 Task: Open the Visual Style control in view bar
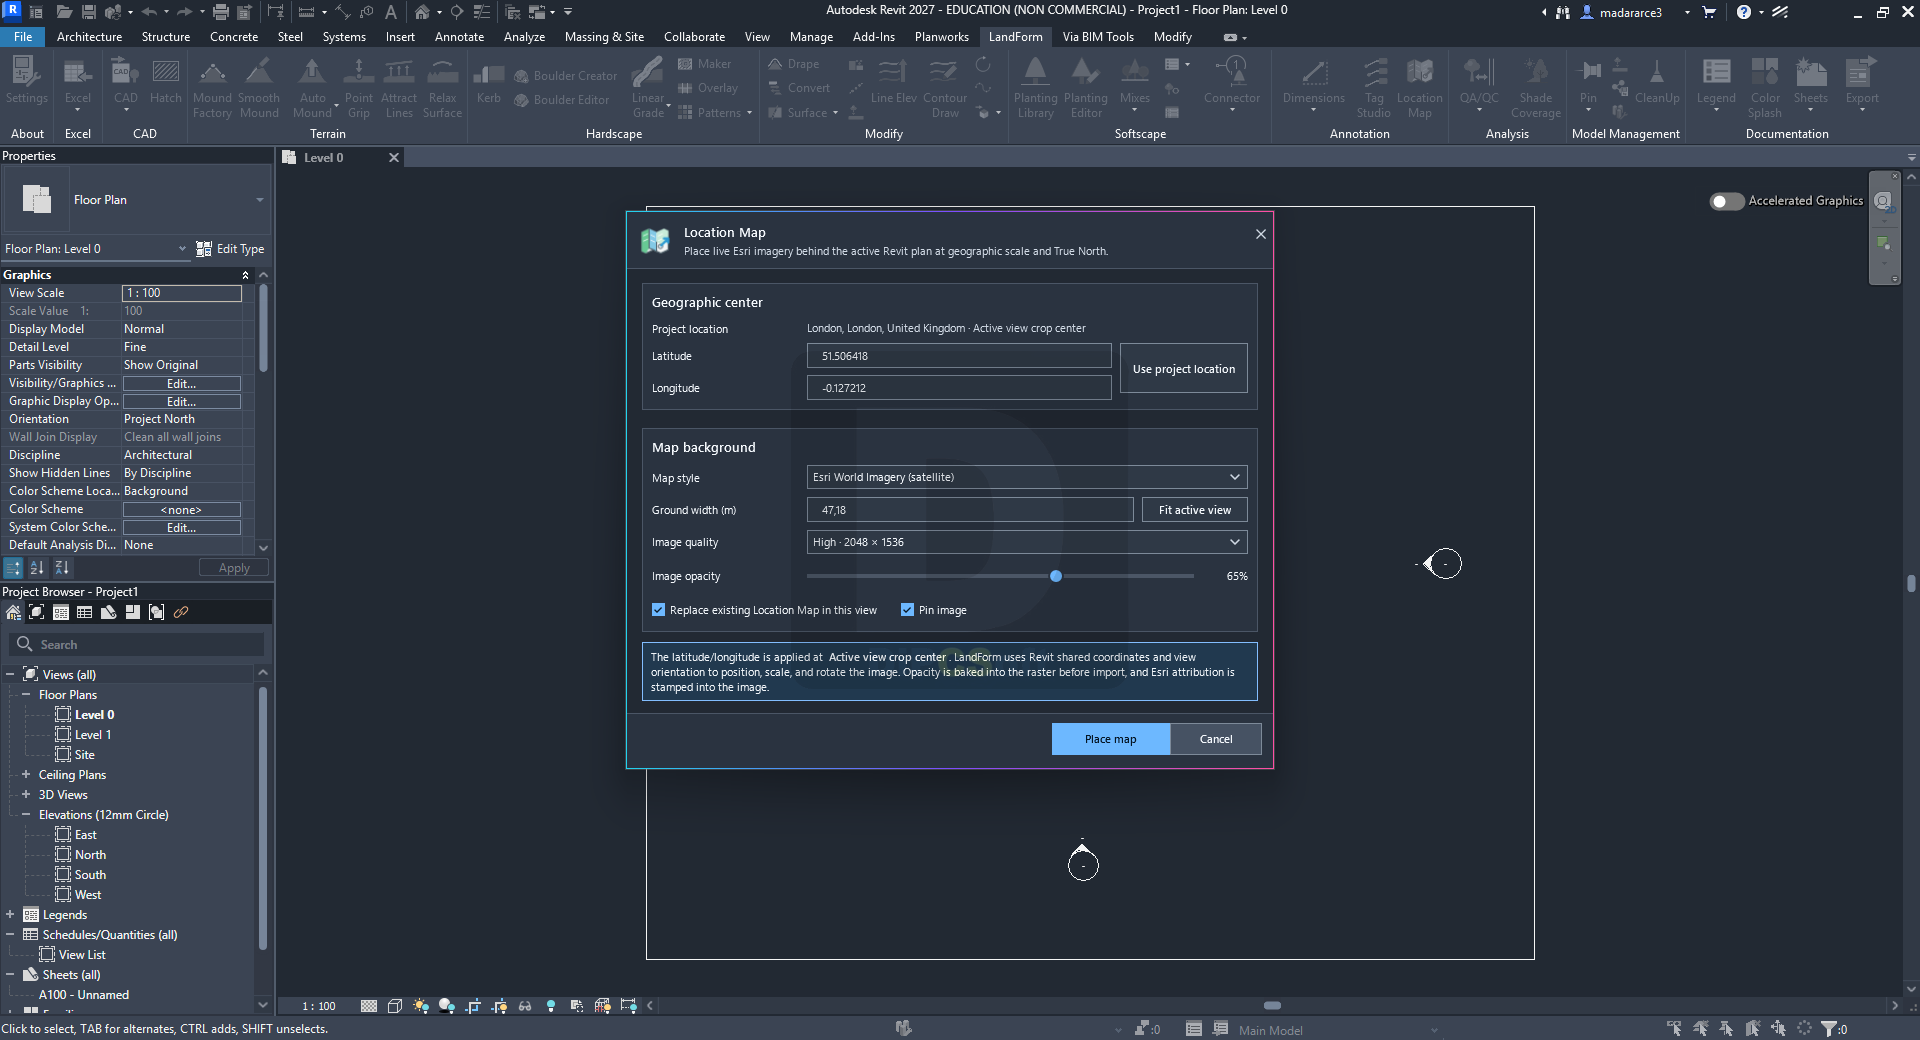point(395,1006)
